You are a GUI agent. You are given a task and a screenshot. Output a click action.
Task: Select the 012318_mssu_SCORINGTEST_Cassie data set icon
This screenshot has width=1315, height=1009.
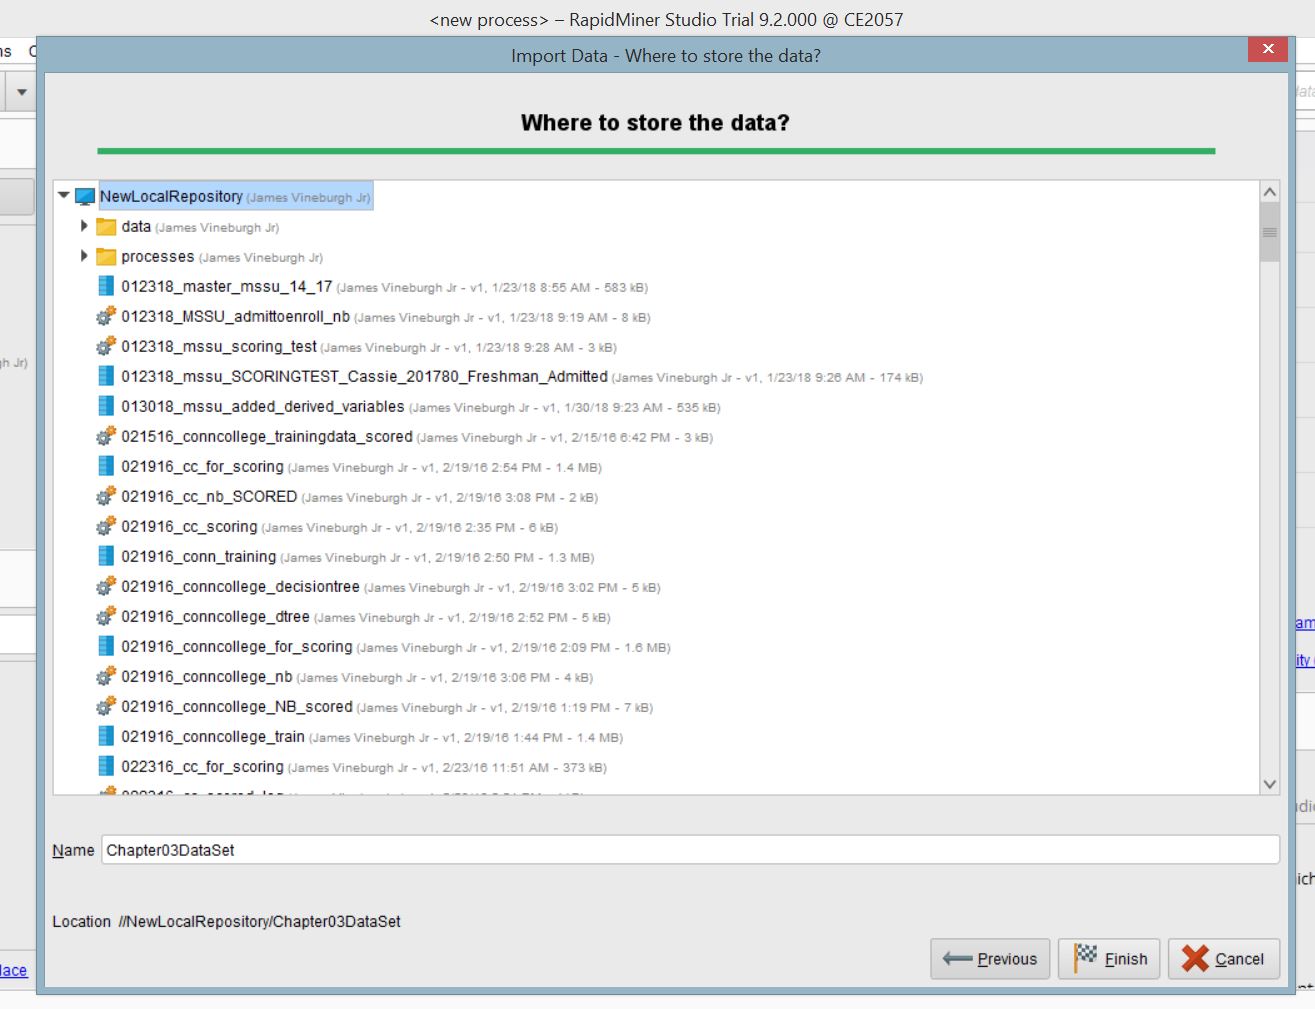click(x=106, y=377)
